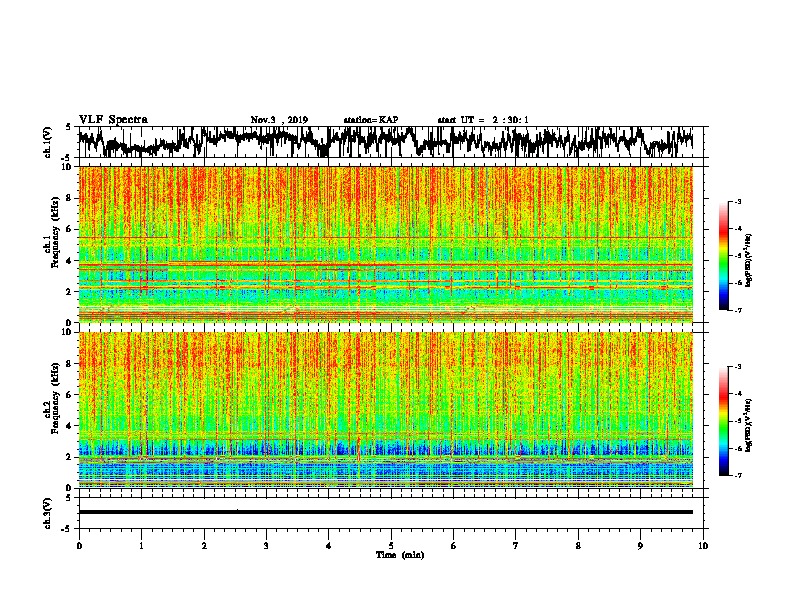Click the ch.2 spectrogram image
The image size is (792, 612).
(x=385, y=410)
